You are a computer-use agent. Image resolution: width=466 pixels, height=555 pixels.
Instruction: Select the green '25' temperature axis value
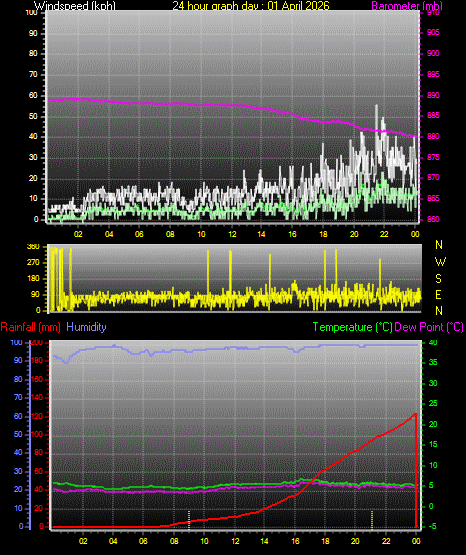coord(433,404)
